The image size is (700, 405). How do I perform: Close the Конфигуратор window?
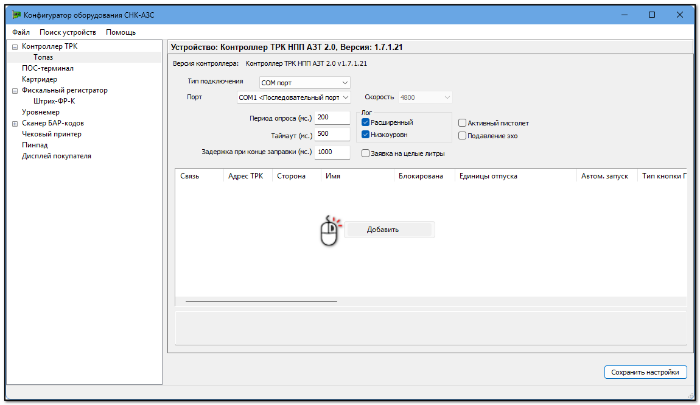(x=679, y=15)
